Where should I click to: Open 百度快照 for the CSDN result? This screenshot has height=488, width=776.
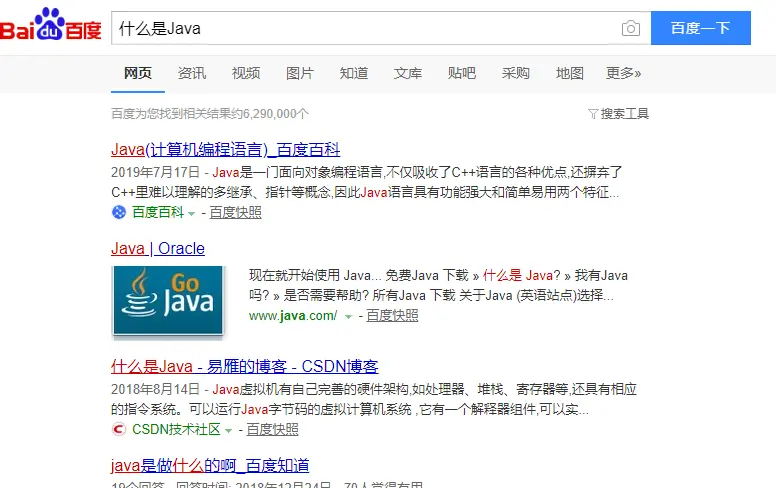pyautogui.click(x=273, y=429)
